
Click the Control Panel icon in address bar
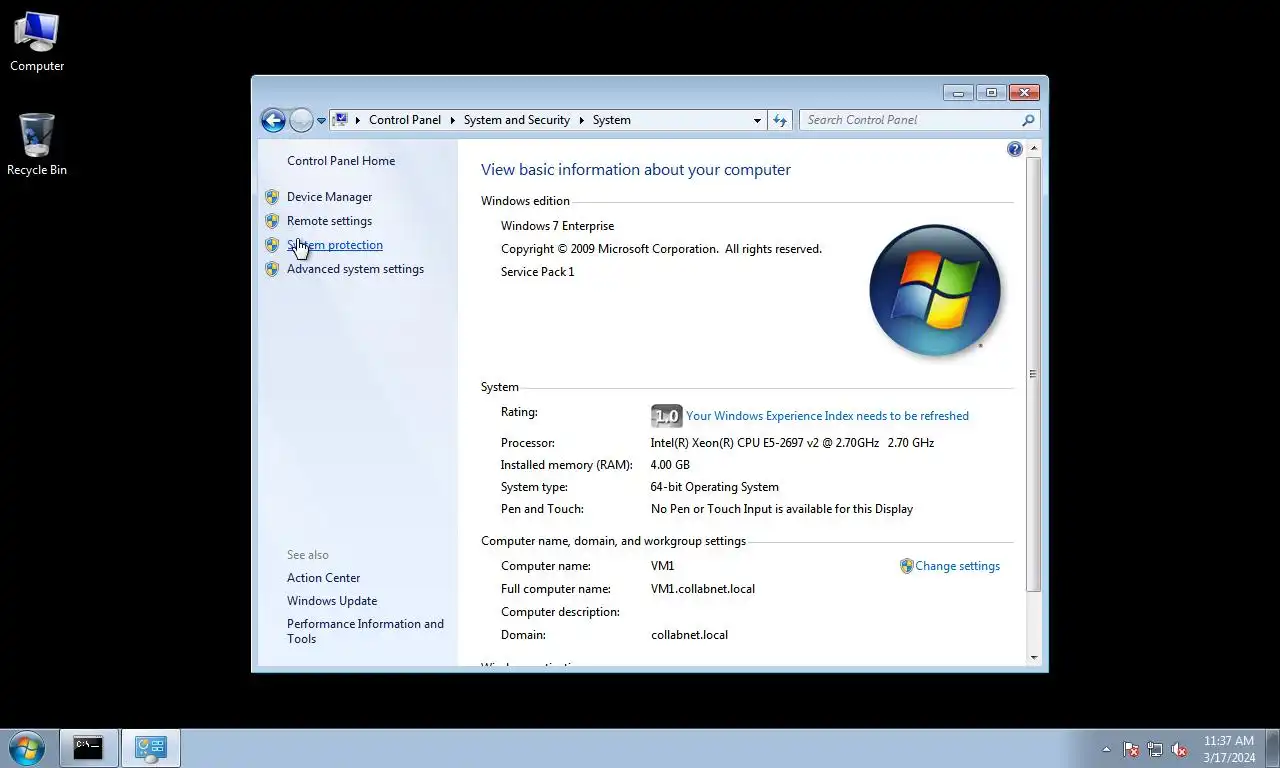340,120
